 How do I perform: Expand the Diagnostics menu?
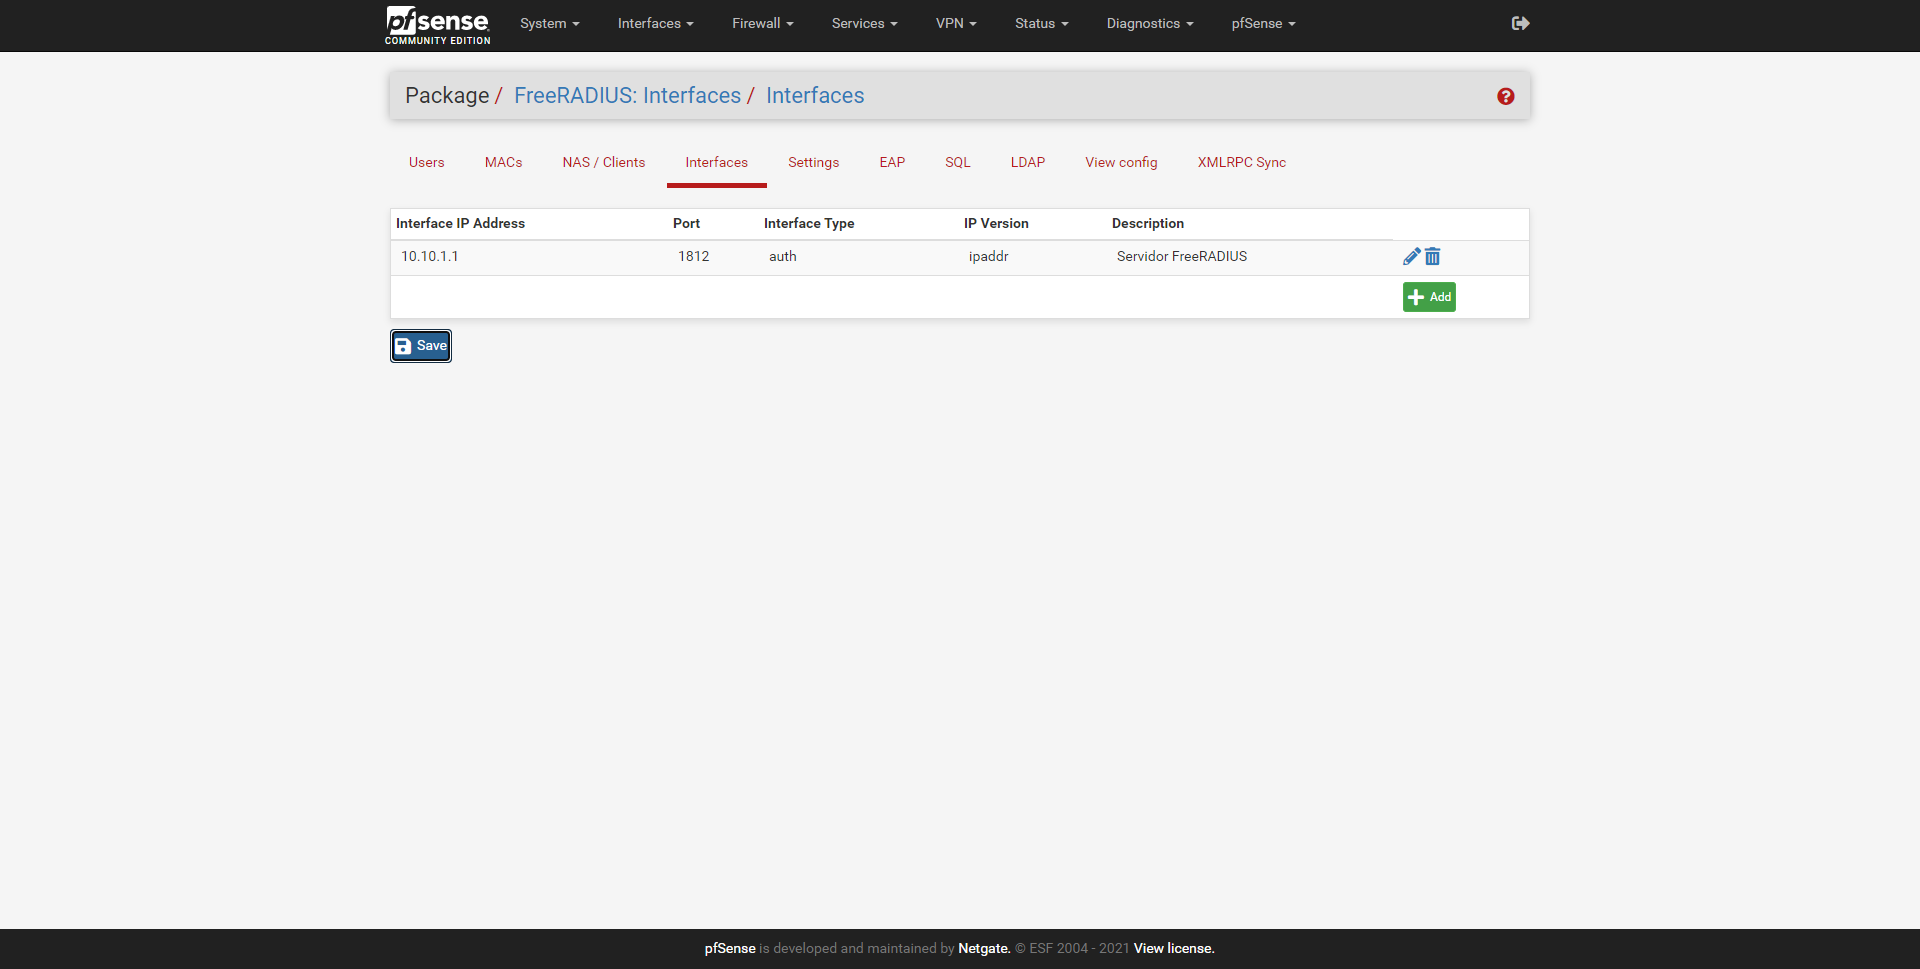pyautogui.click(x=1149, y=23)
